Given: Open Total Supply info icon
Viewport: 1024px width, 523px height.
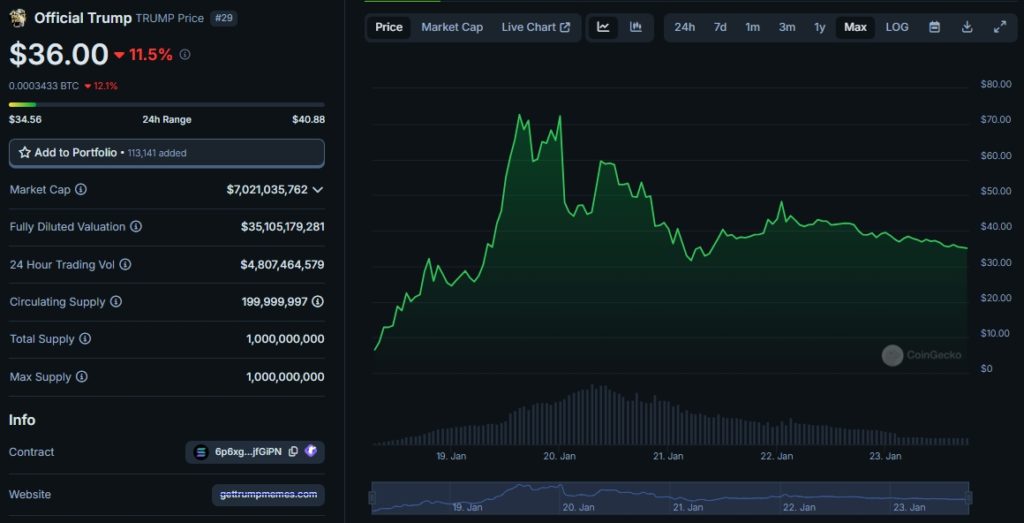Looking at the screenshot, I should 85,339.
